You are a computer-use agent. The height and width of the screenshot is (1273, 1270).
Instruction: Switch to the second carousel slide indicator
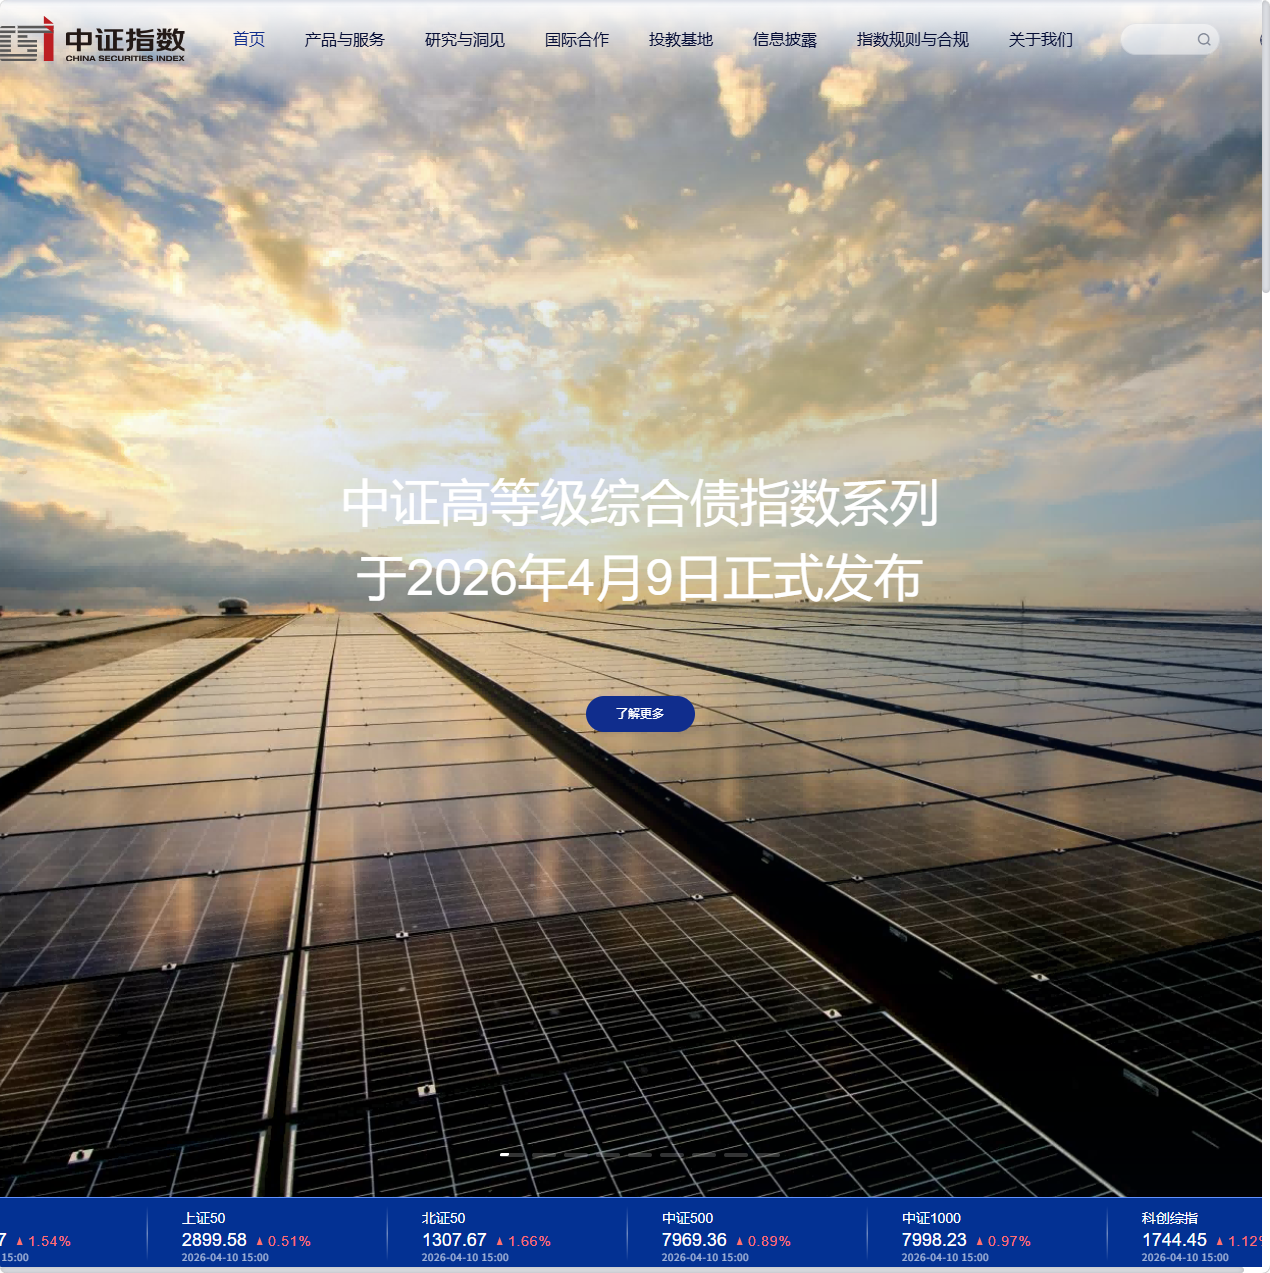pos(543,1154)
